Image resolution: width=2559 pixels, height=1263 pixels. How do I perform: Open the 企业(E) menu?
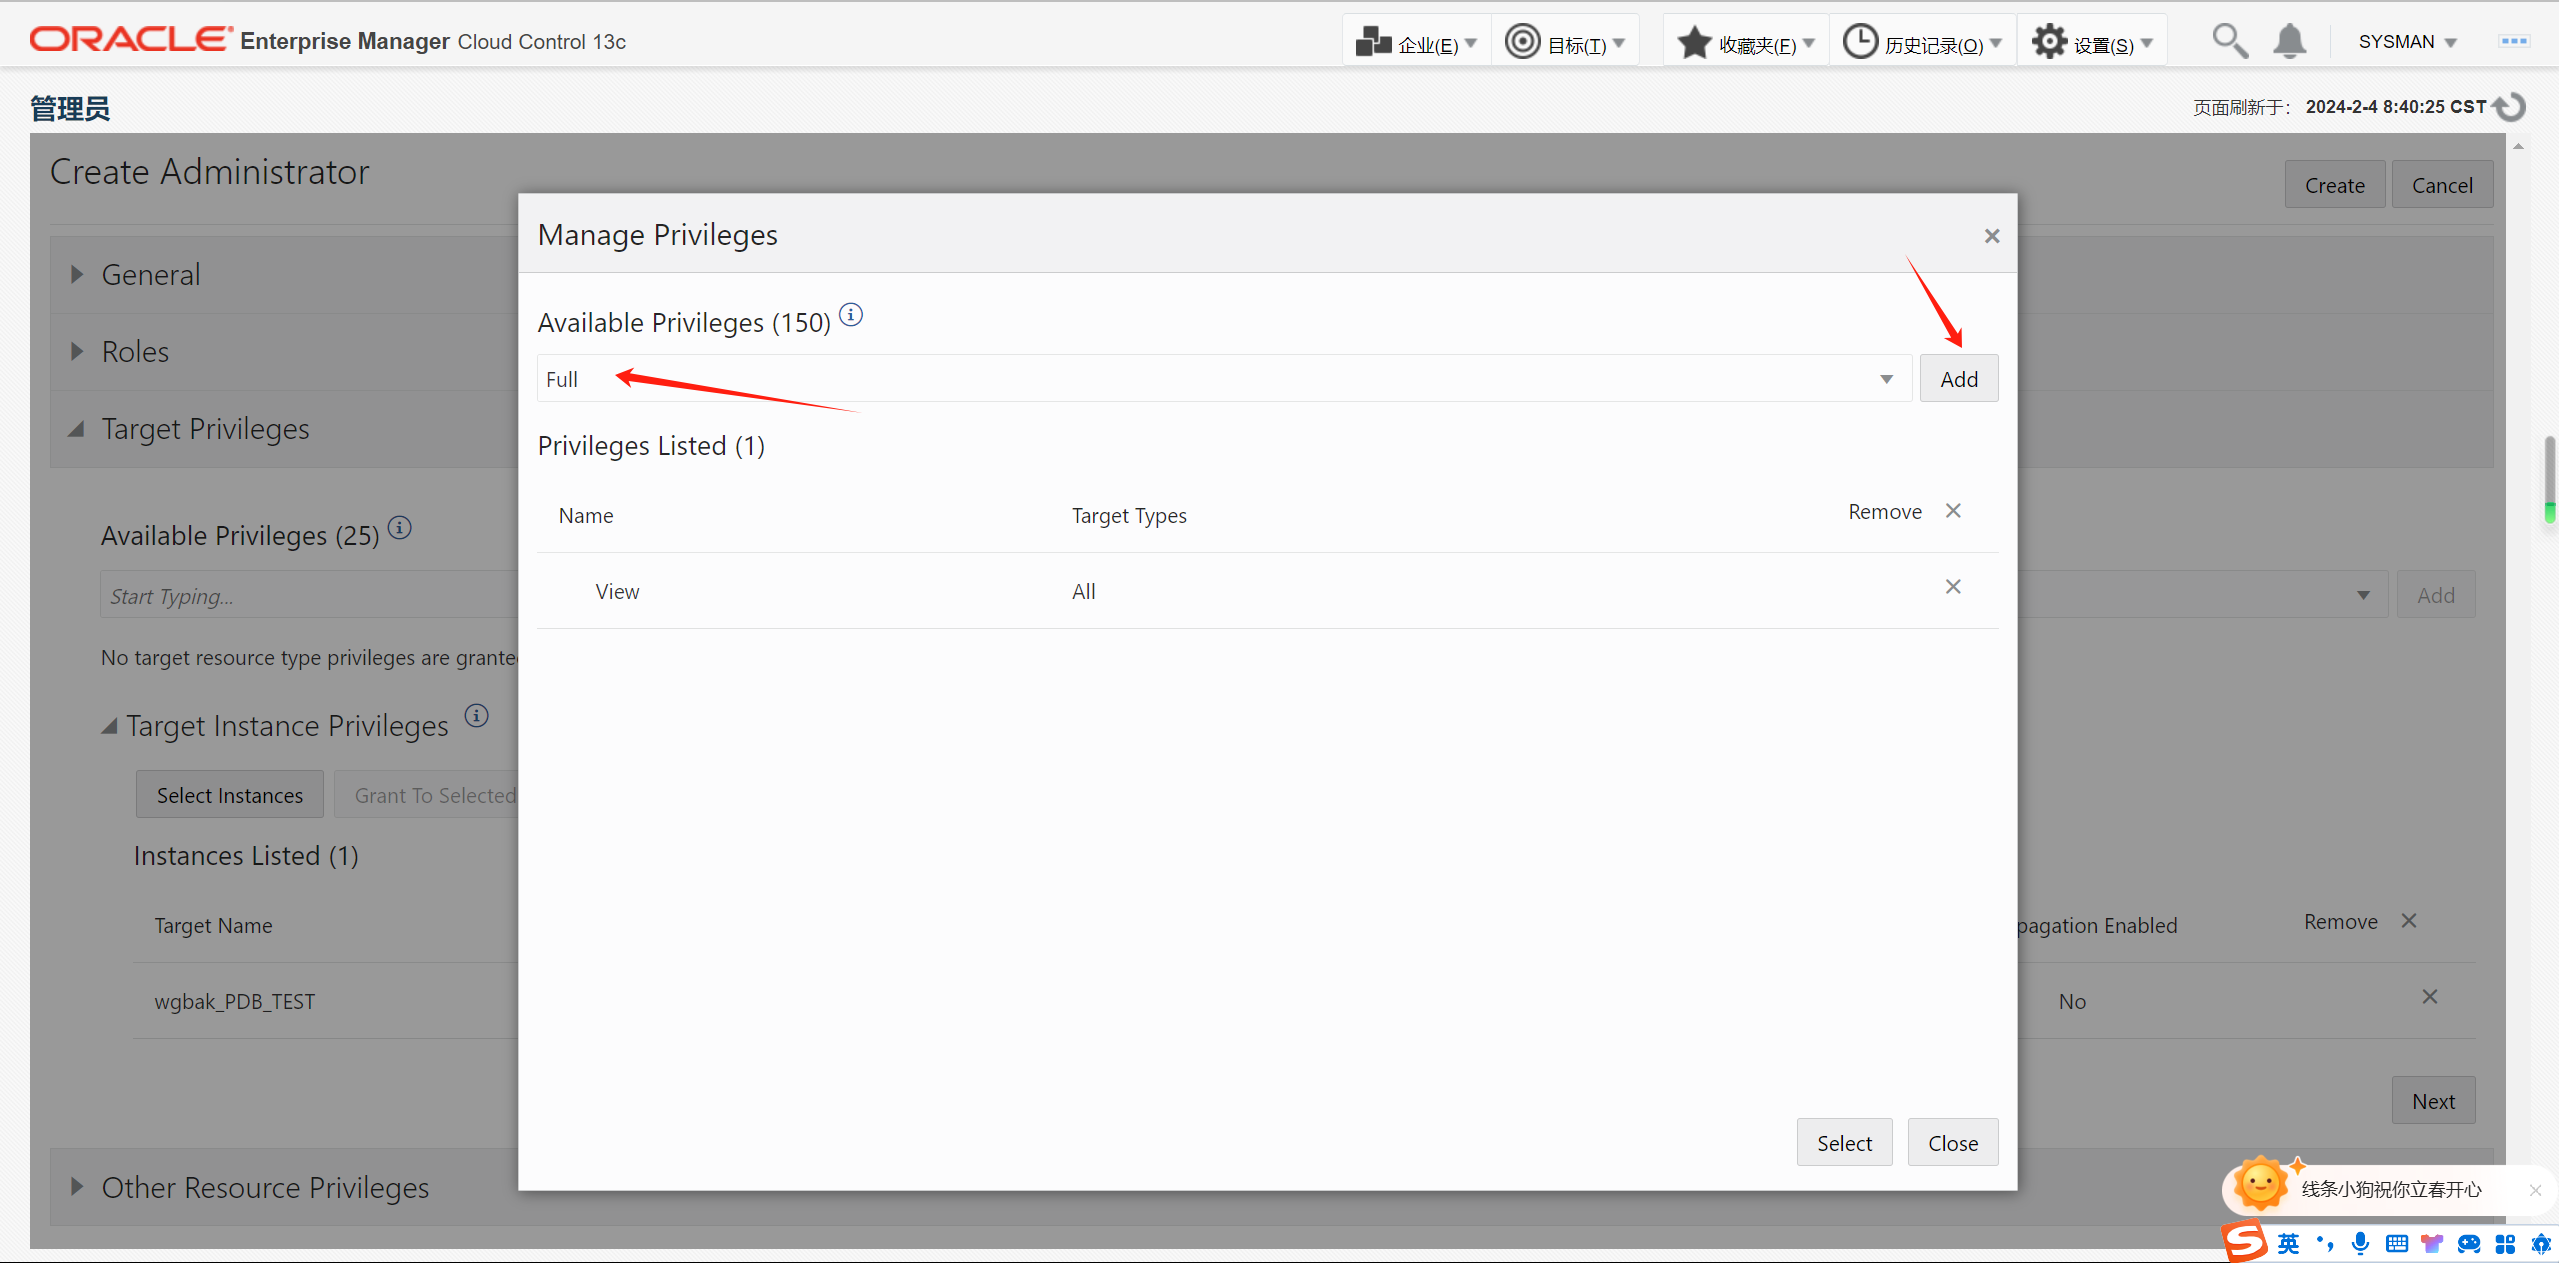[1416, 43]
